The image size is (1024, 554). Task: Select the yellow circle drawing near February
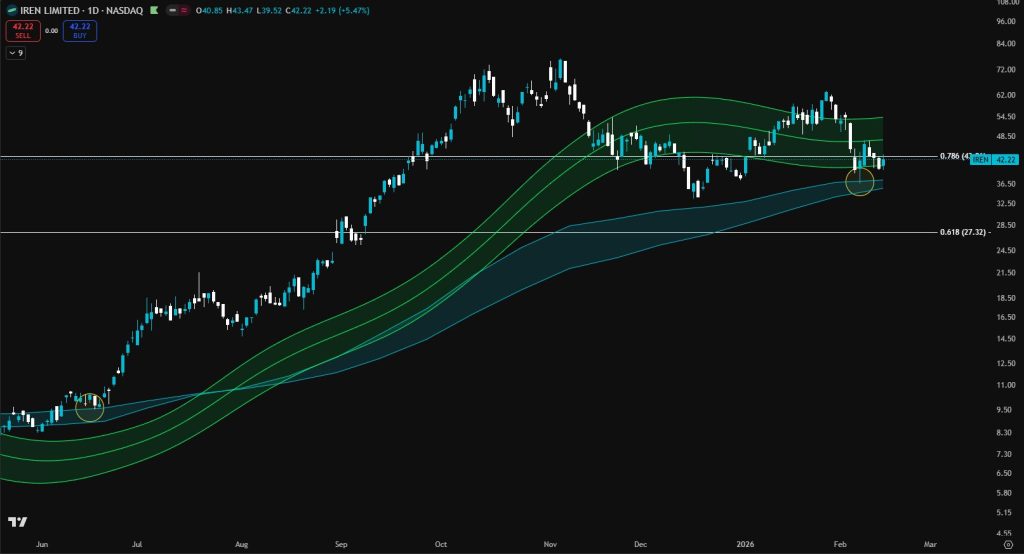point(860,181)
